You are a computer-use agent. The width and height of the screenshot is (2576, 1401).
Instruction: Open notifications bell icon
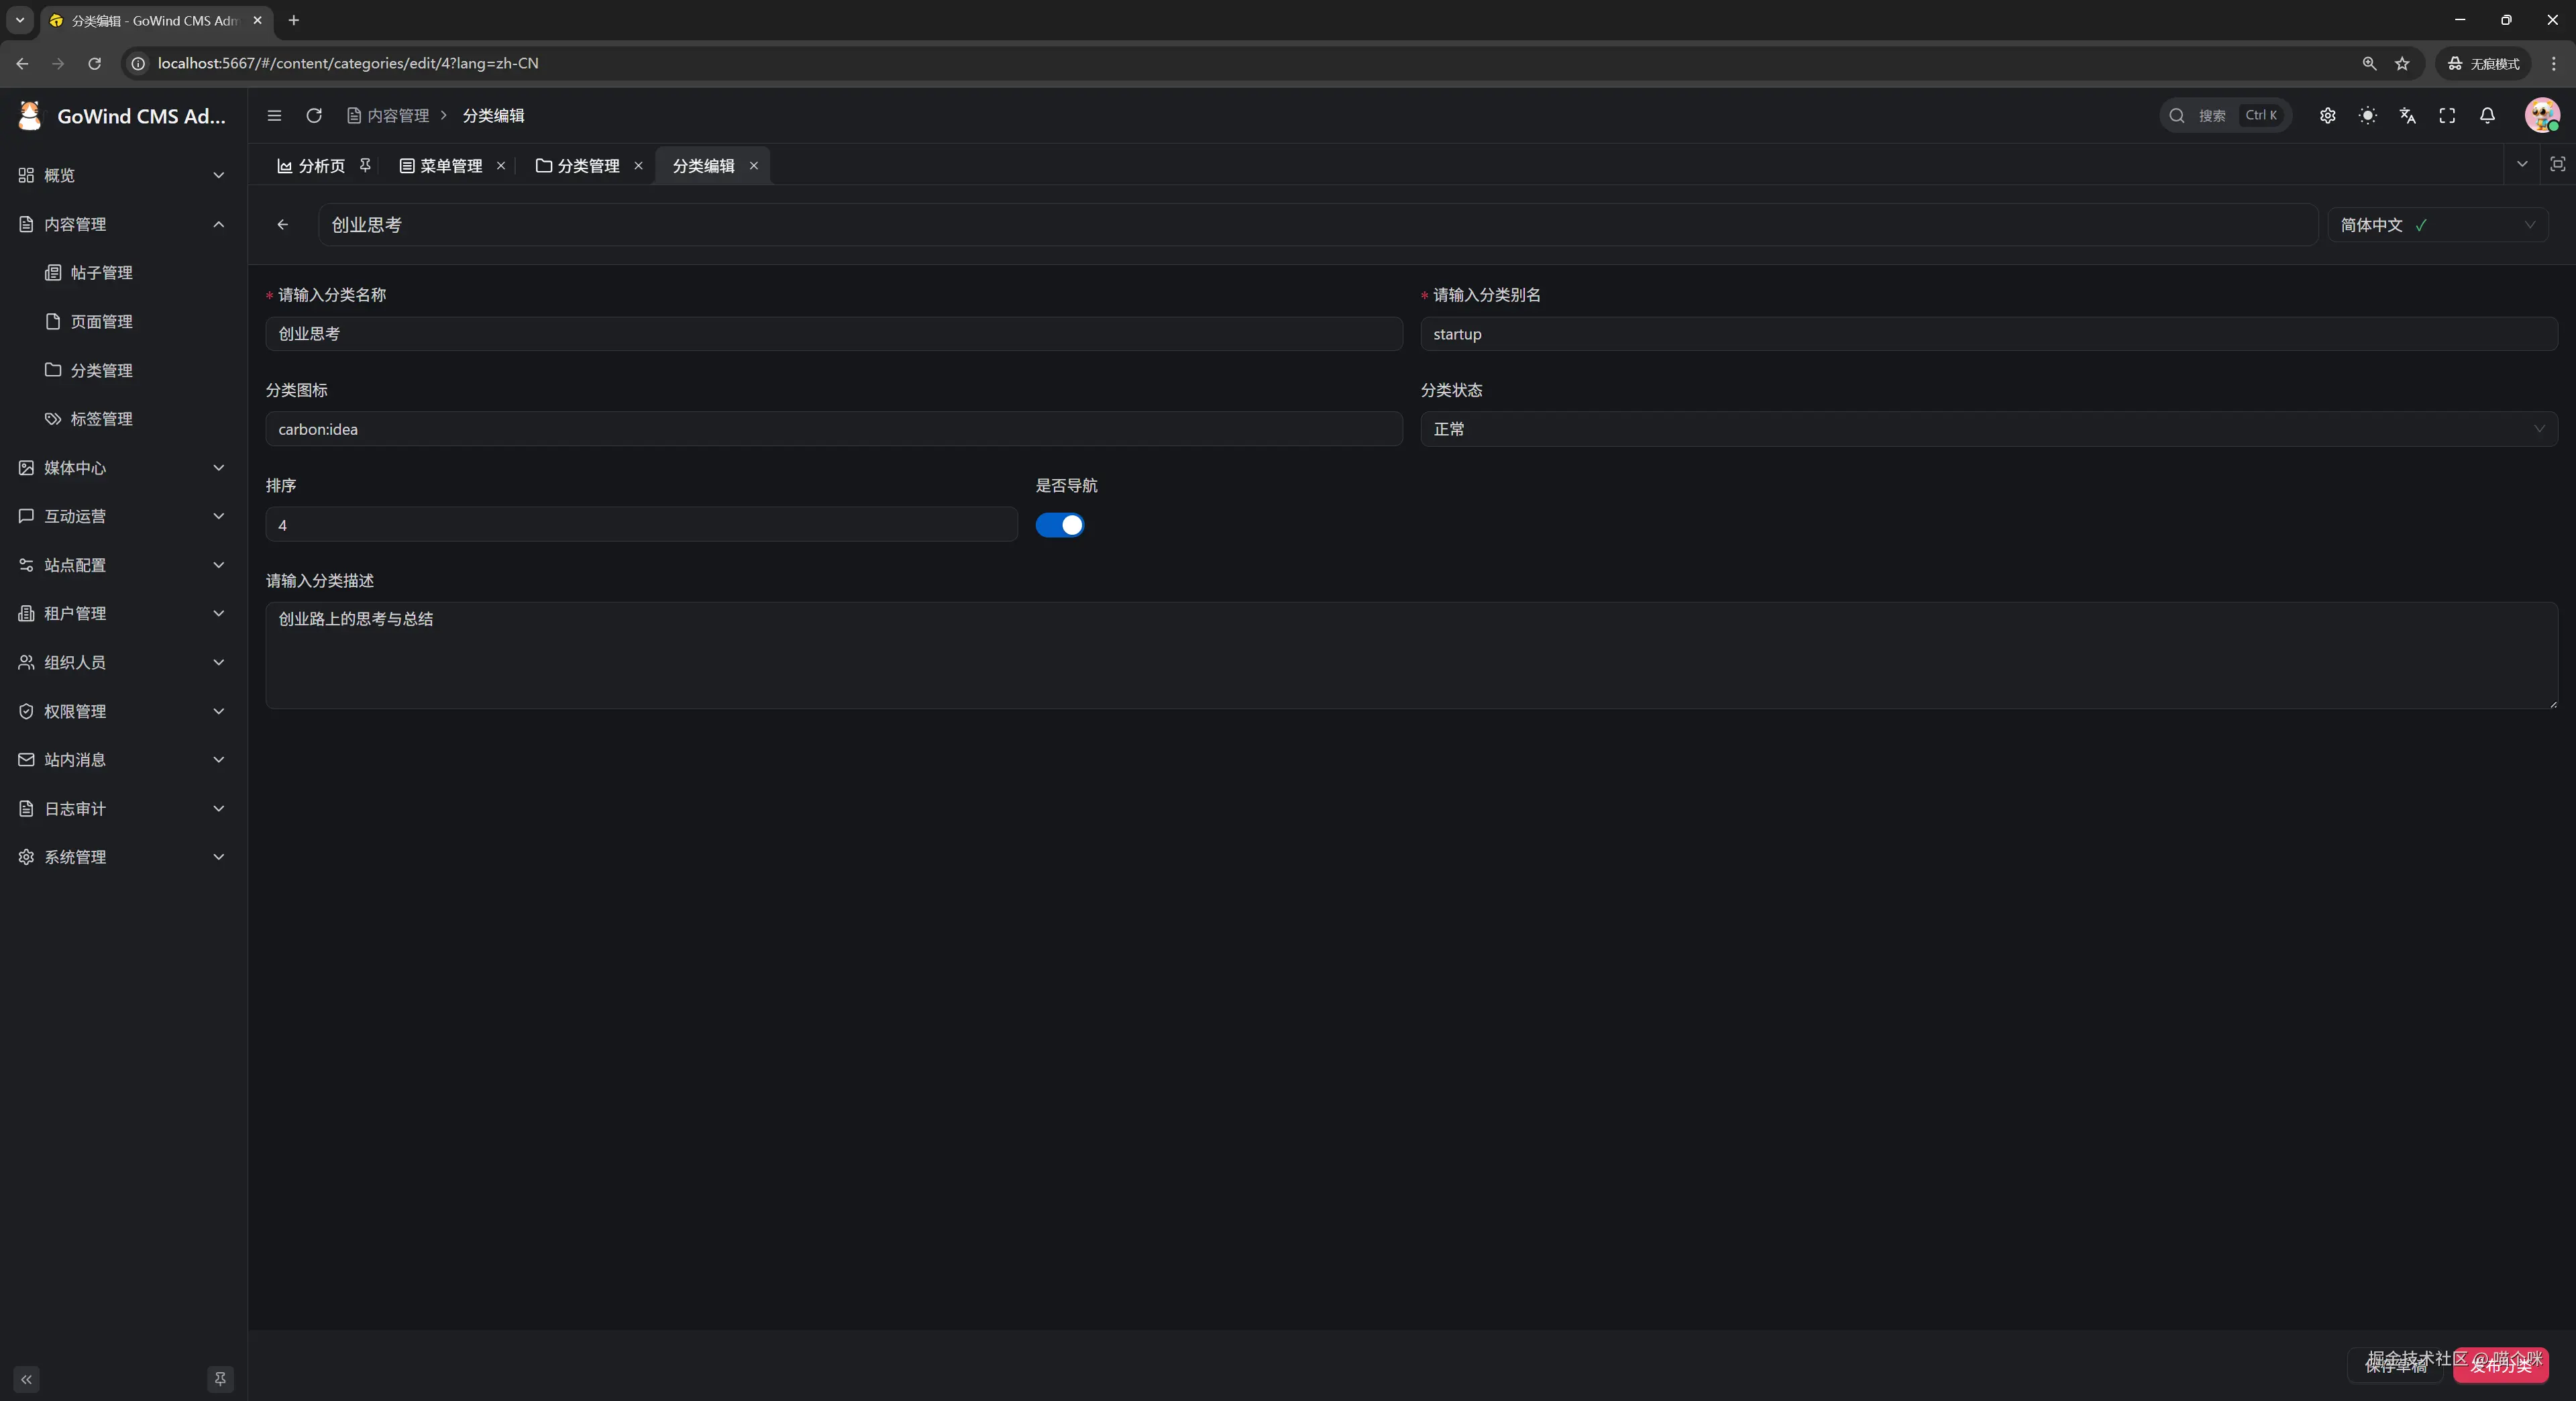2487,116
